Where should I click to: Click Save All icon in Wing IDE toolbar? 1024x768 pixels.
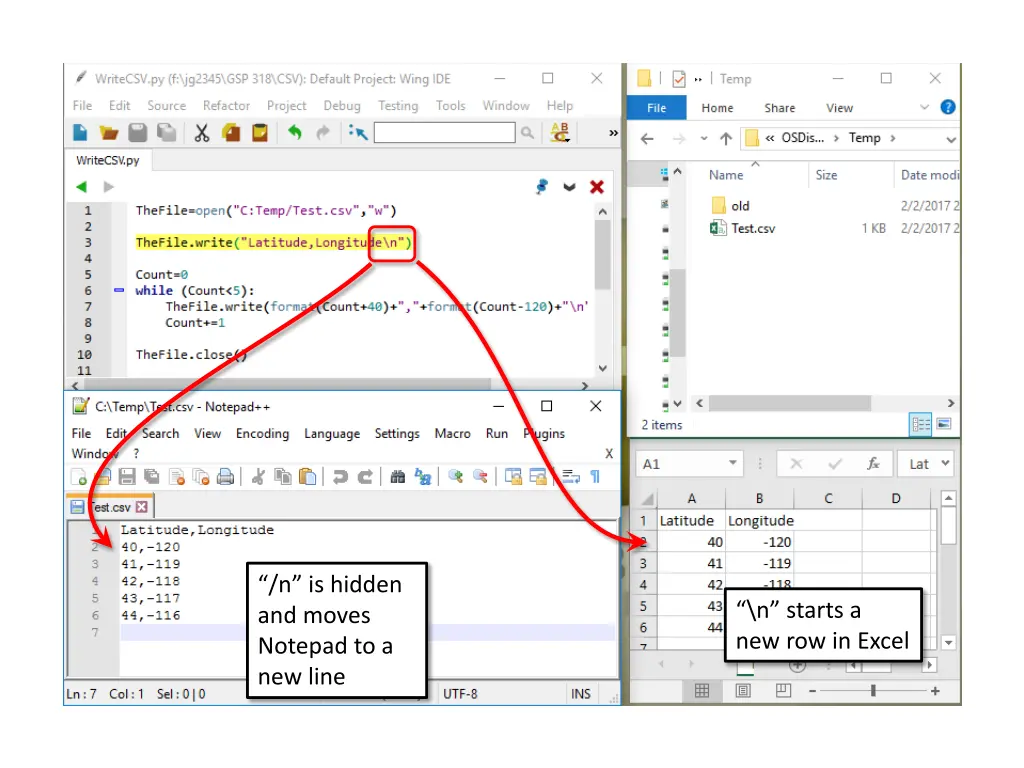167,133
